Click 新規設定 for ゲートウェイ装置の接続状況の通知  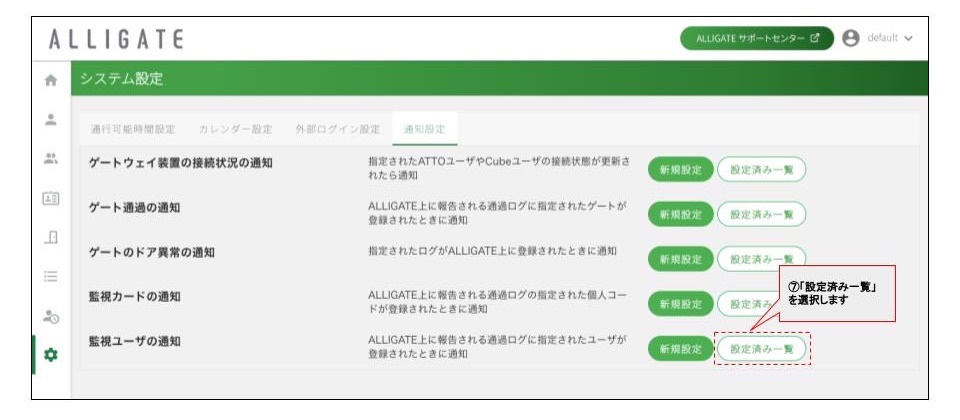[x=680, y=170]
